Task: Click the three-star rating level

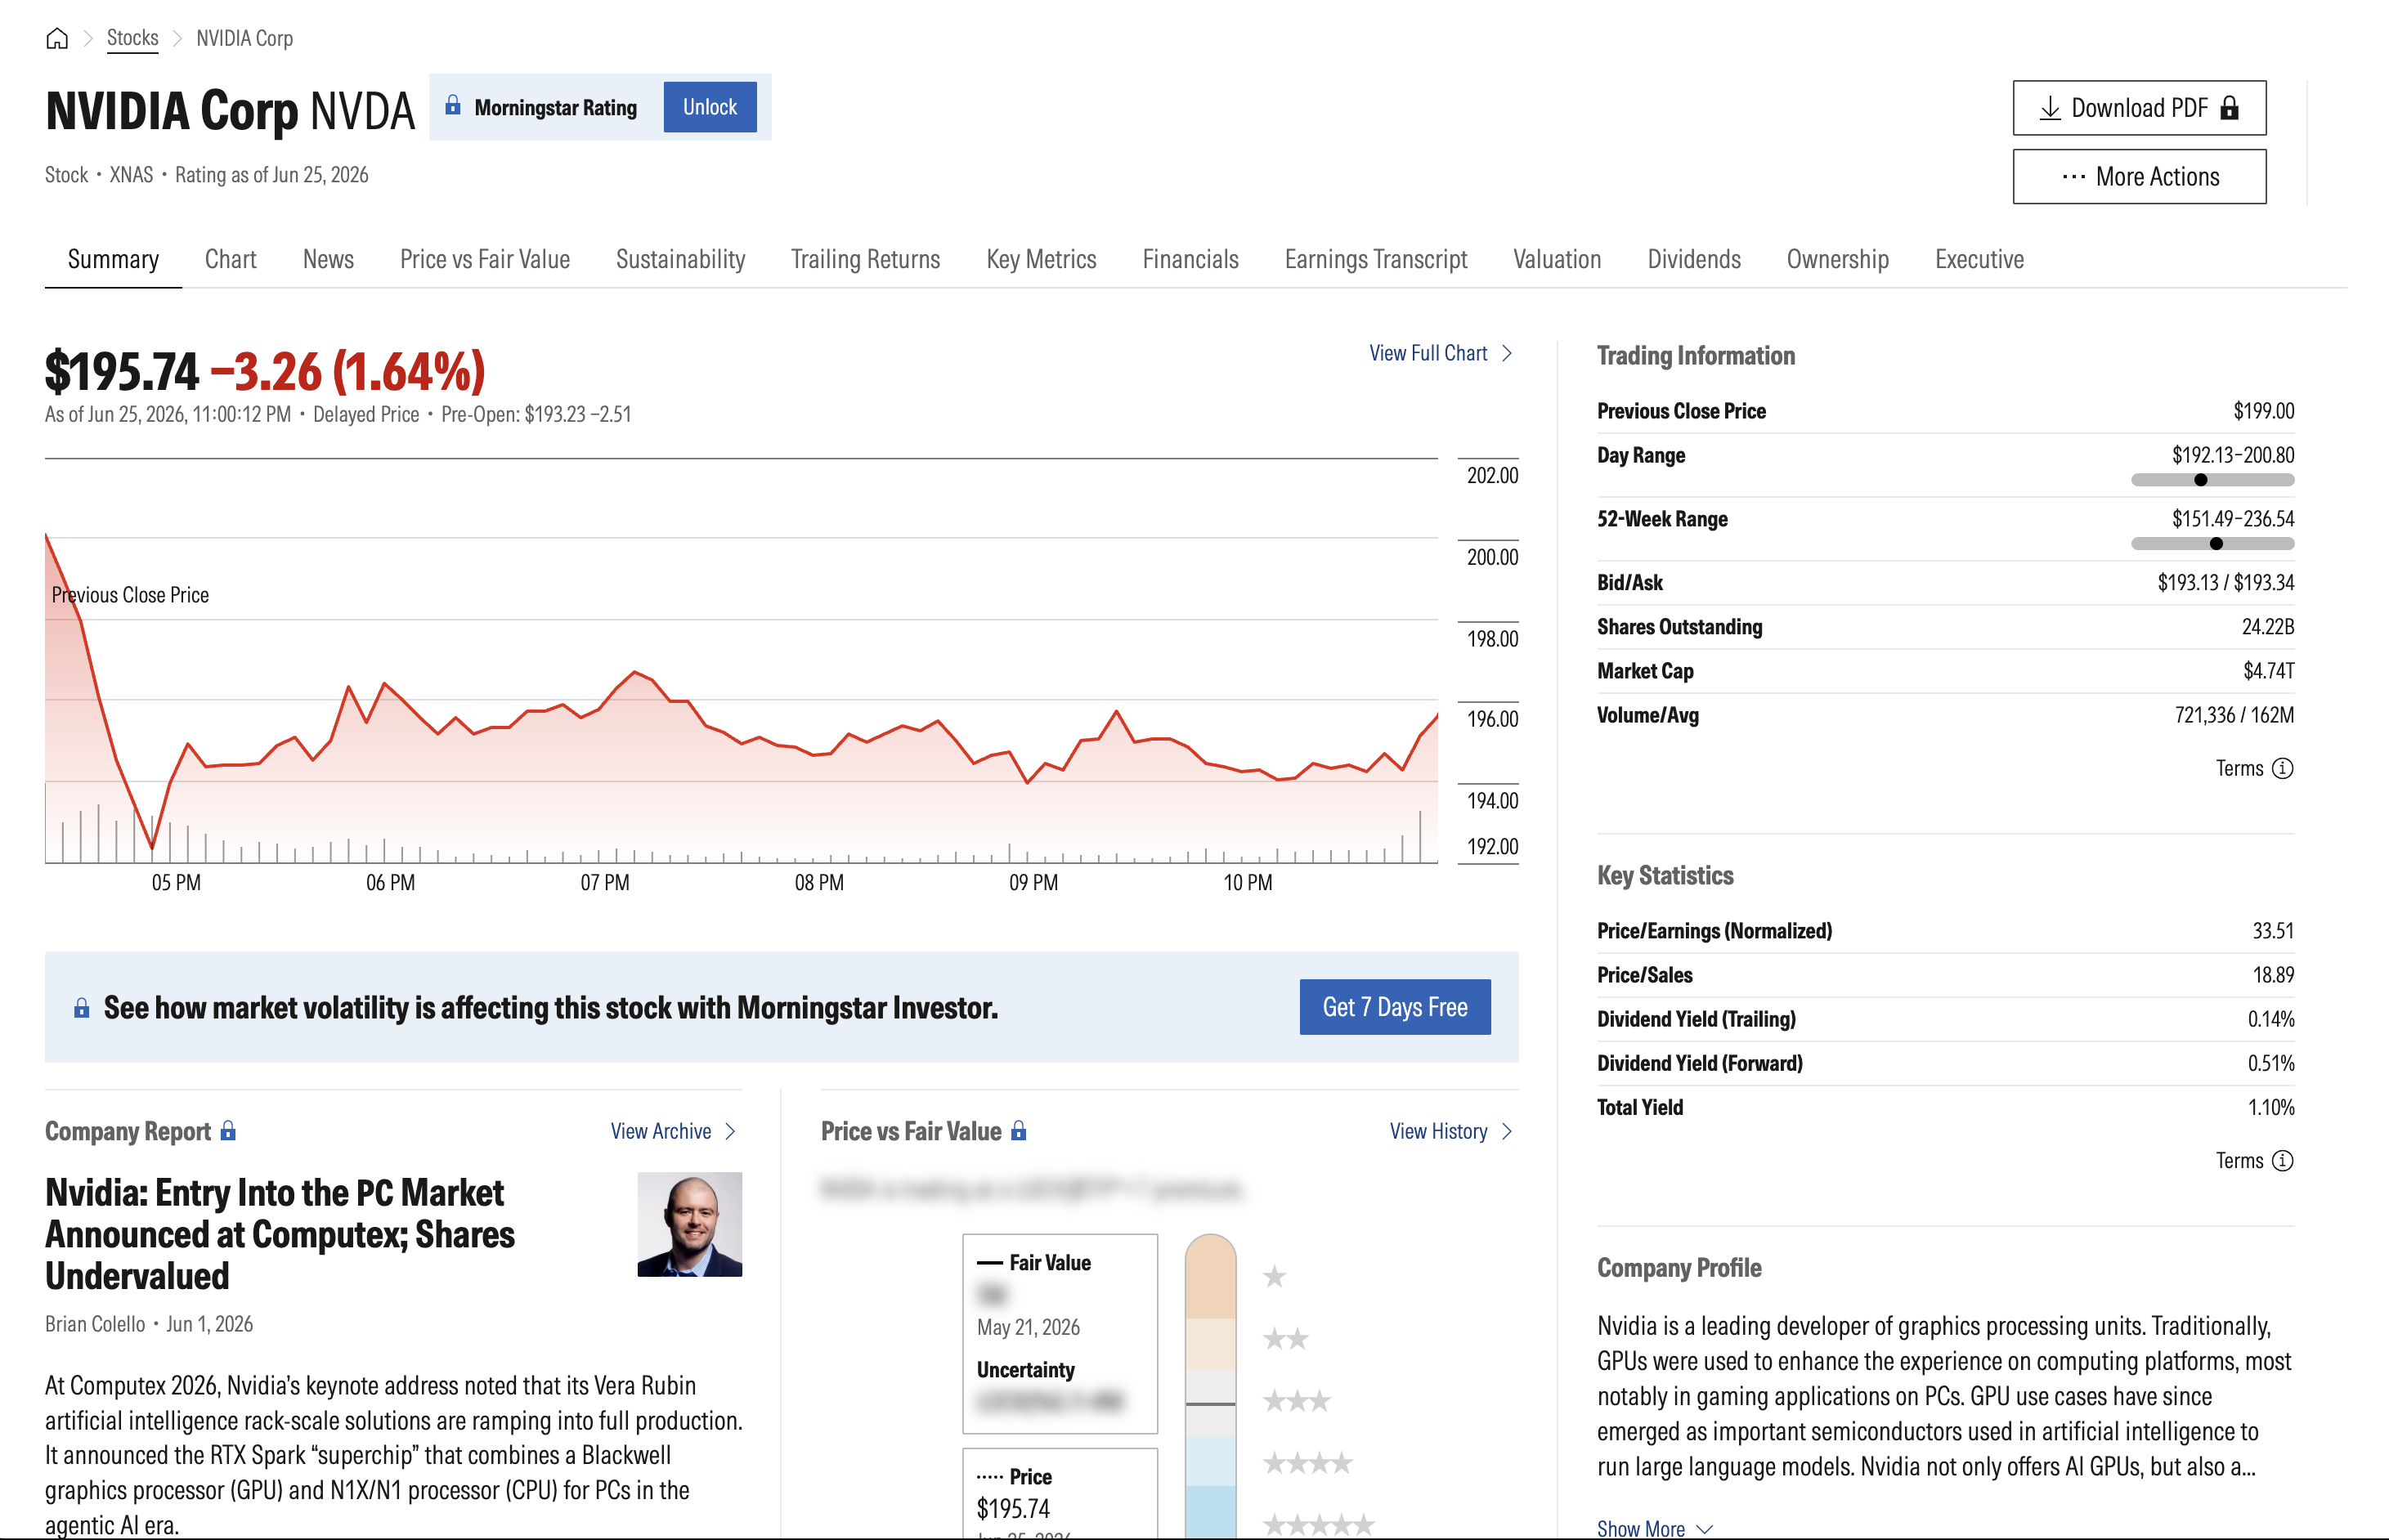Action: coord(1297,1401)
